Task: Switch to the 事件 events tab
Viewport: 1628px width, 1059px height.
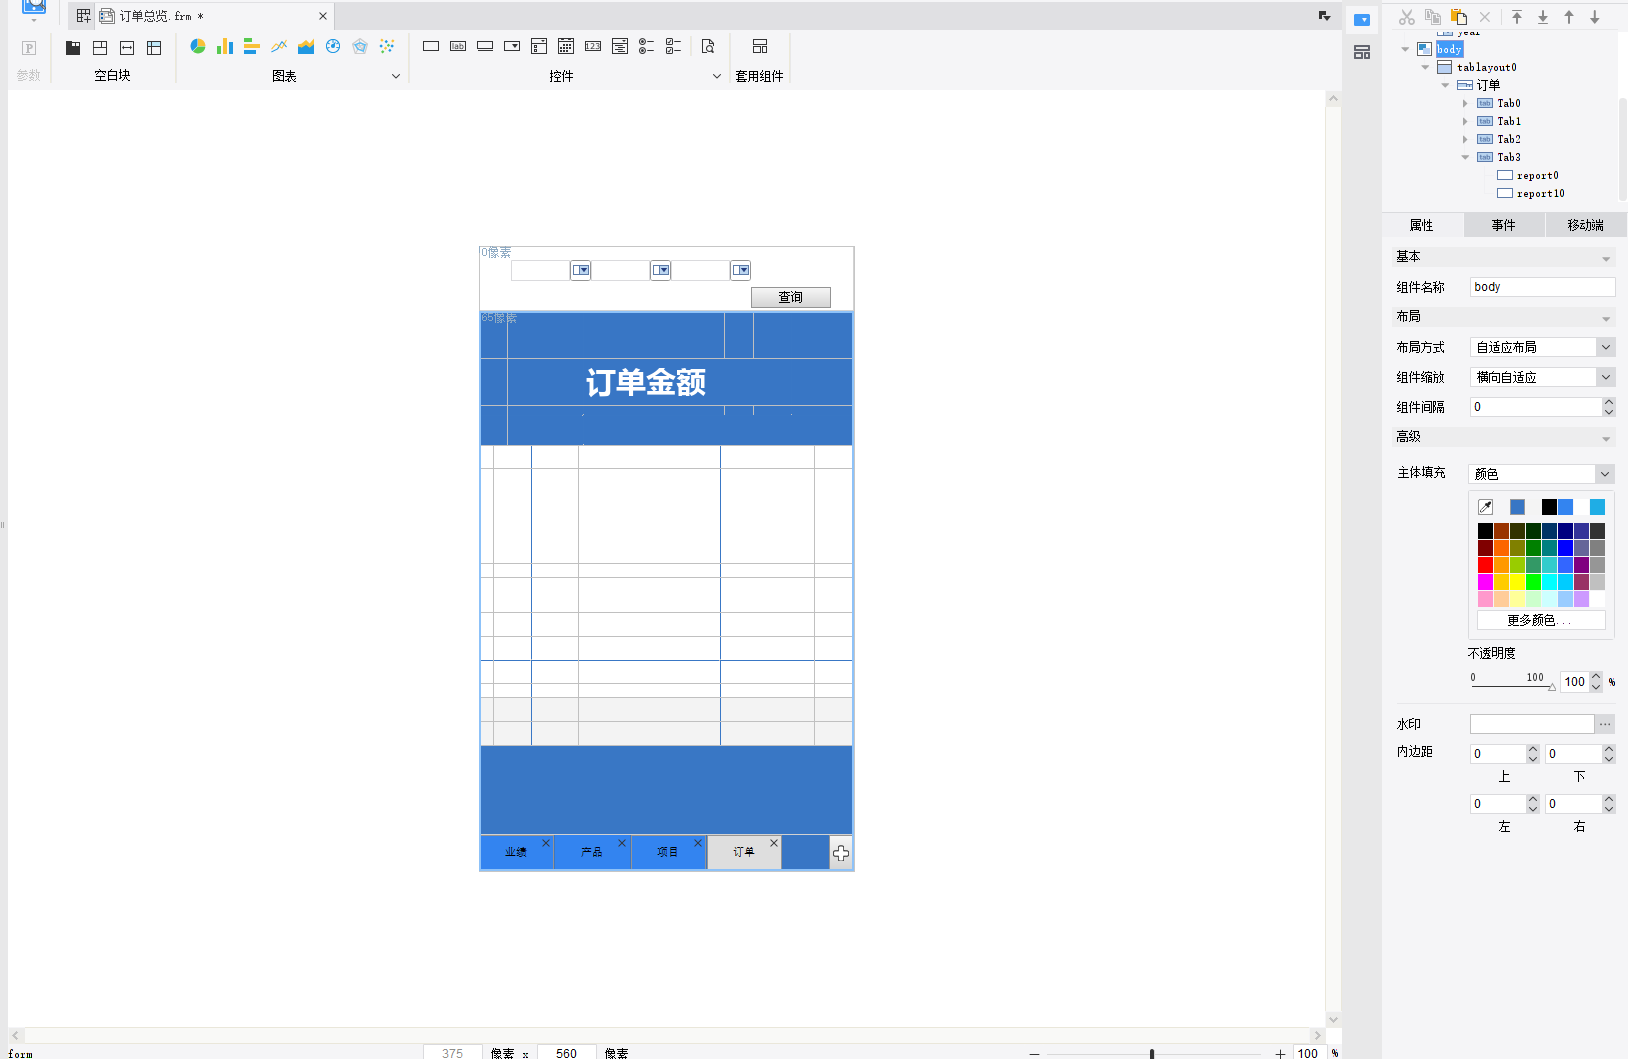Action: 1503,225
